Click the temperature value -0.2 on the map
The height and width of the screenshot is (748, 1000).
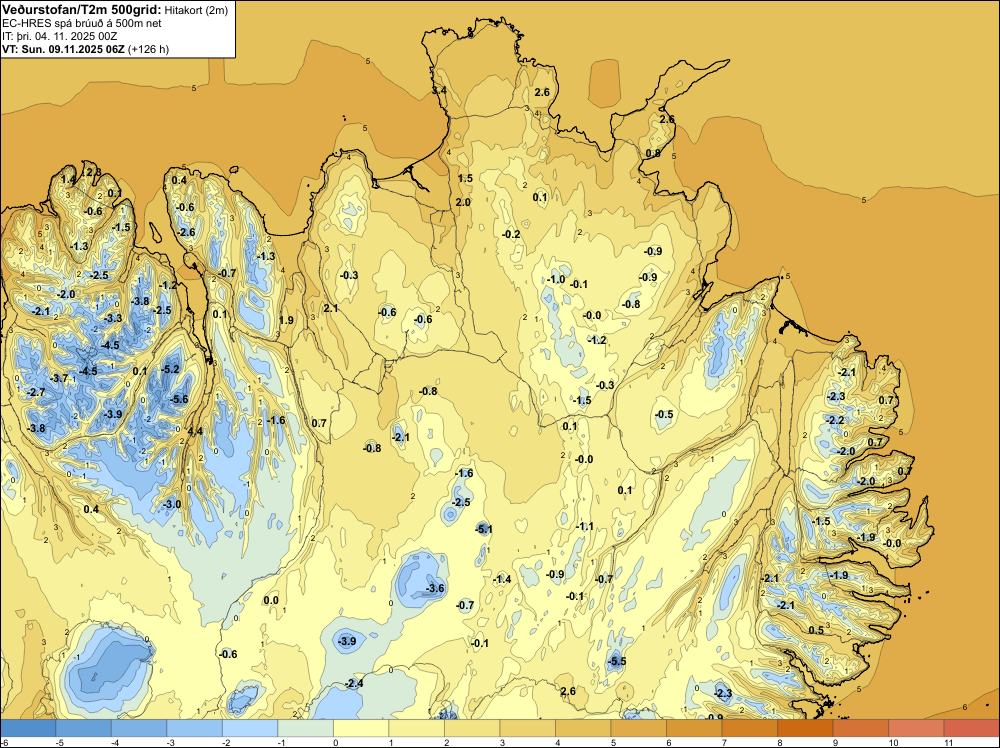(511, 235)
